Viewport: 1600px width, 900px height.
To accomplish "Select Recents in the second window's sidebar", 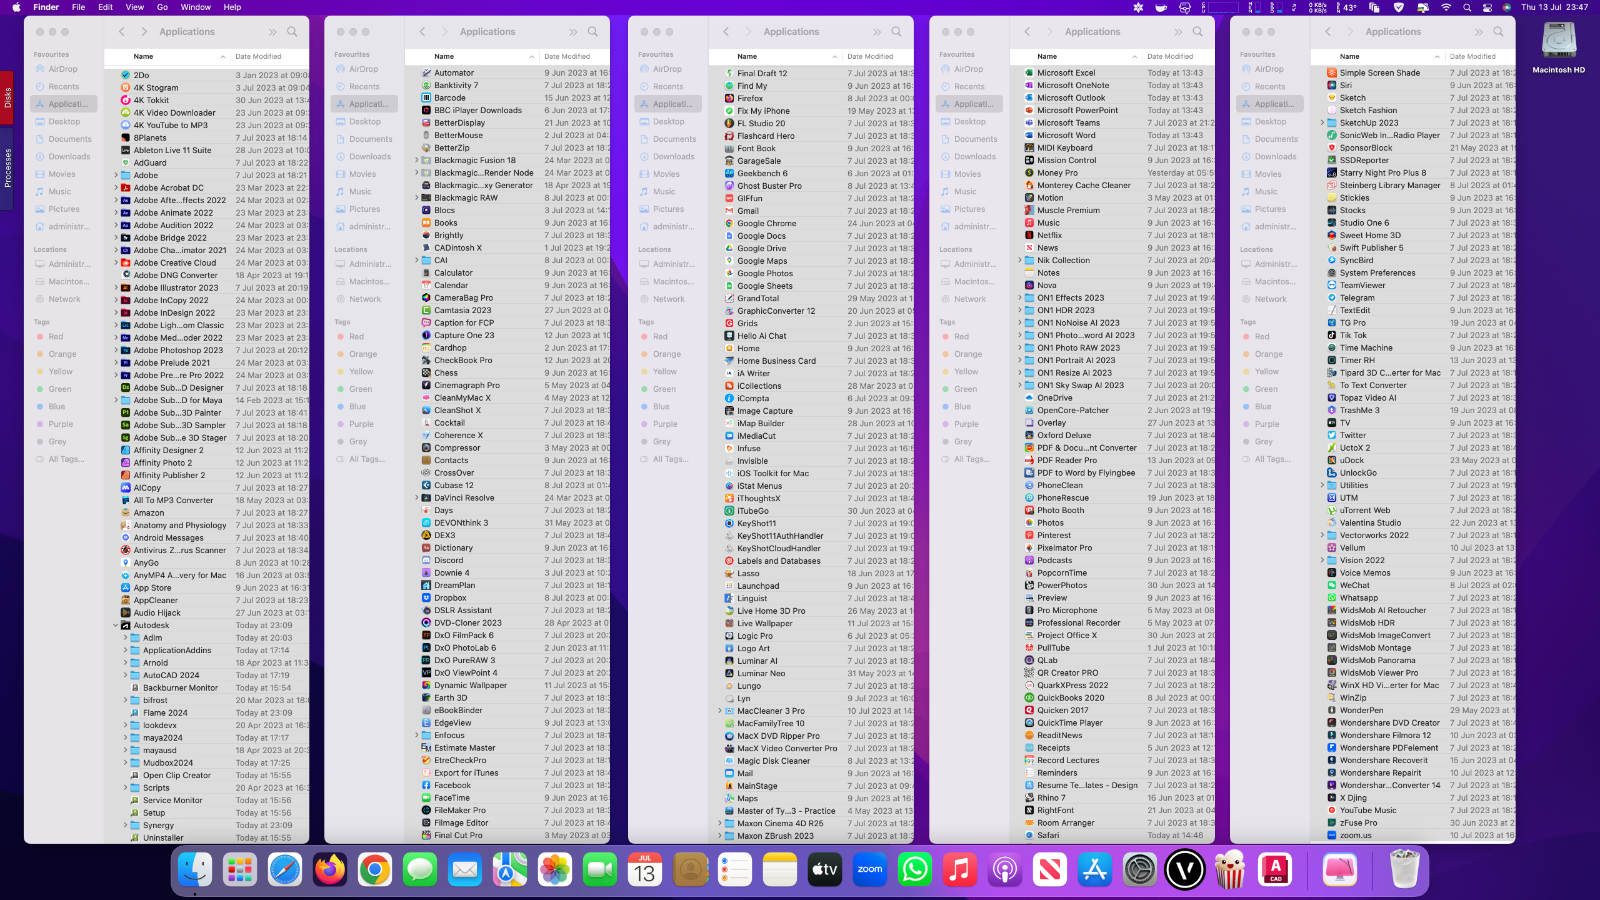I will (x=364, y=87).
